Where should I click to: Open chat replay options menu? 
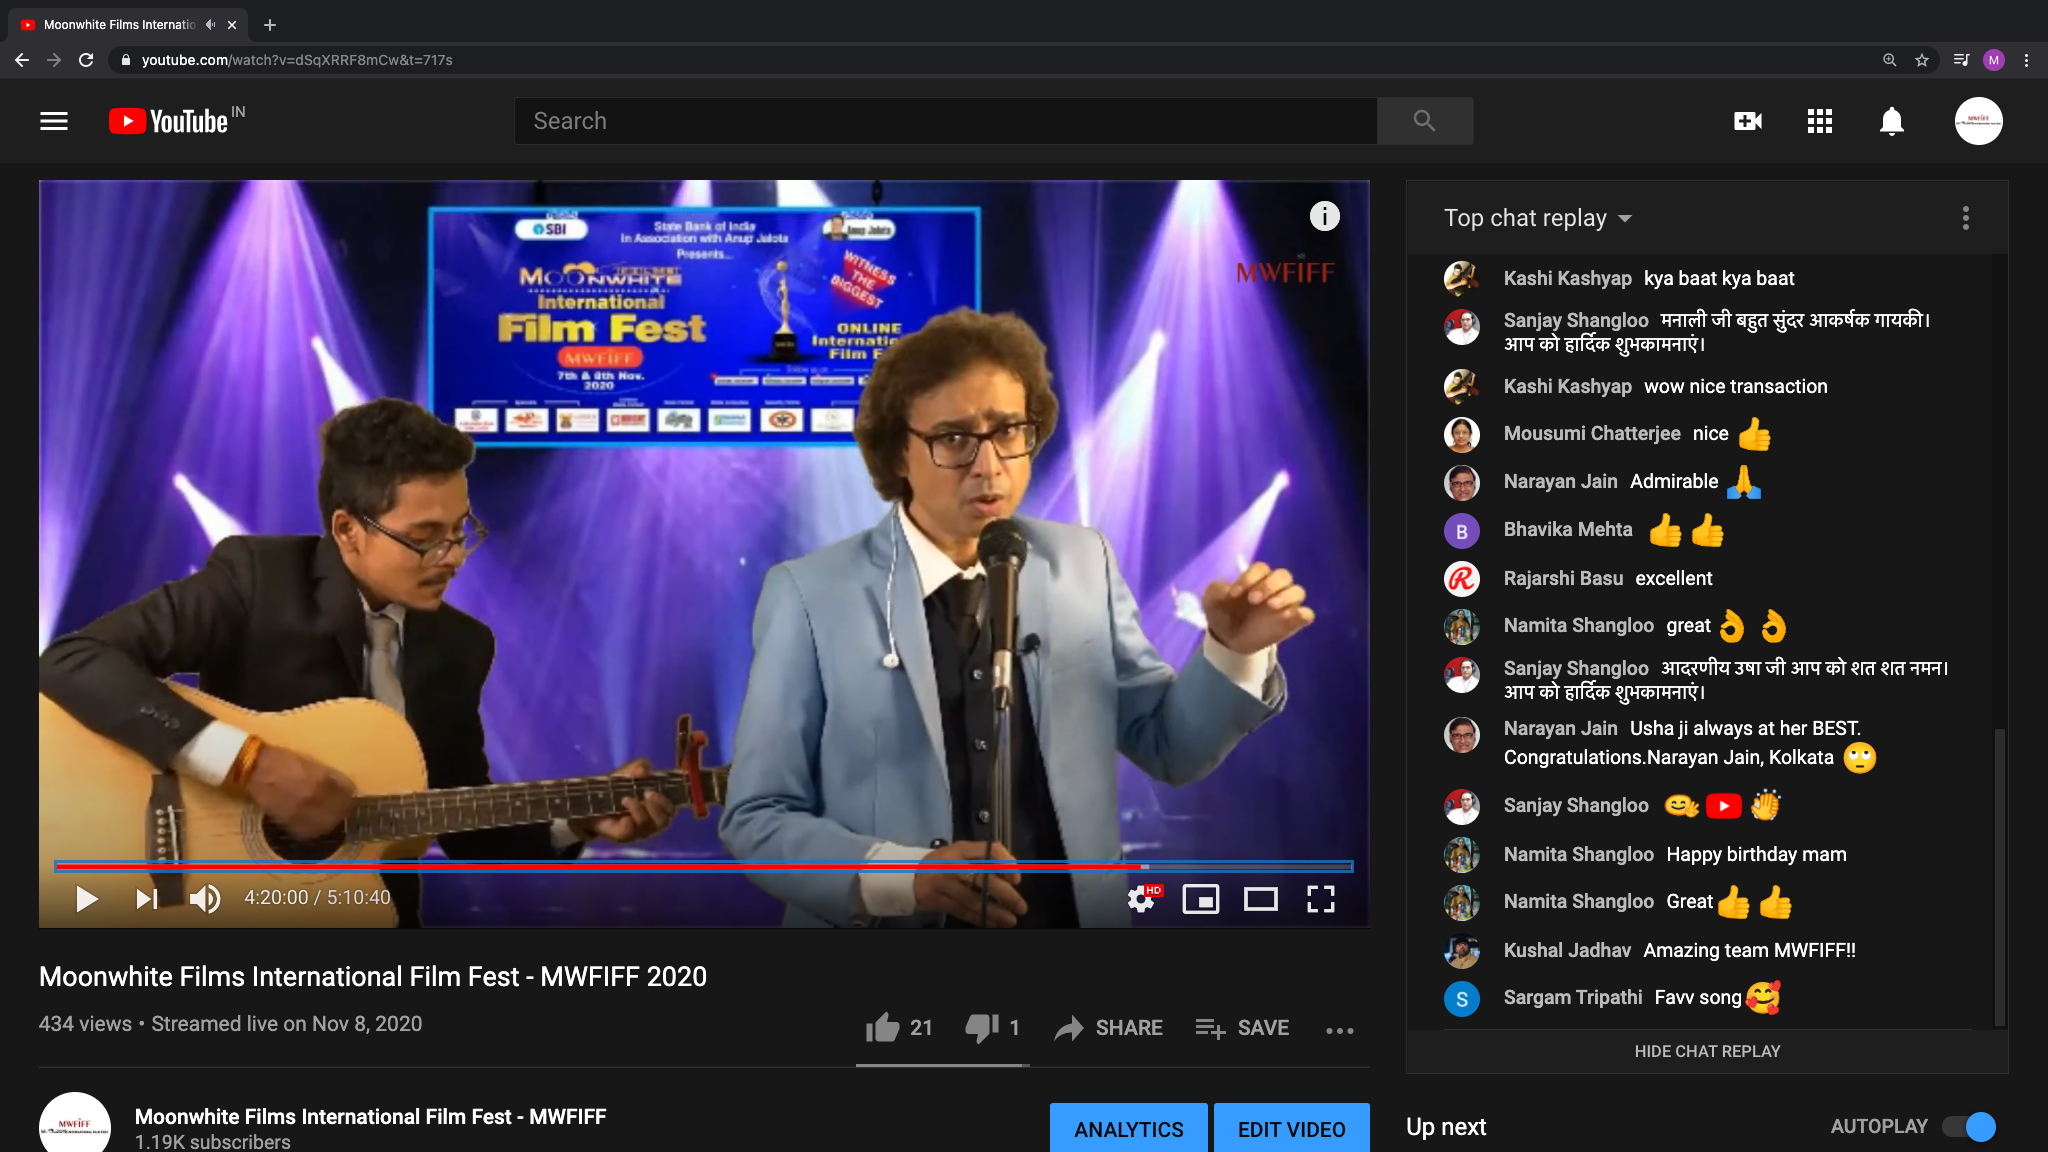[1965, 218]
